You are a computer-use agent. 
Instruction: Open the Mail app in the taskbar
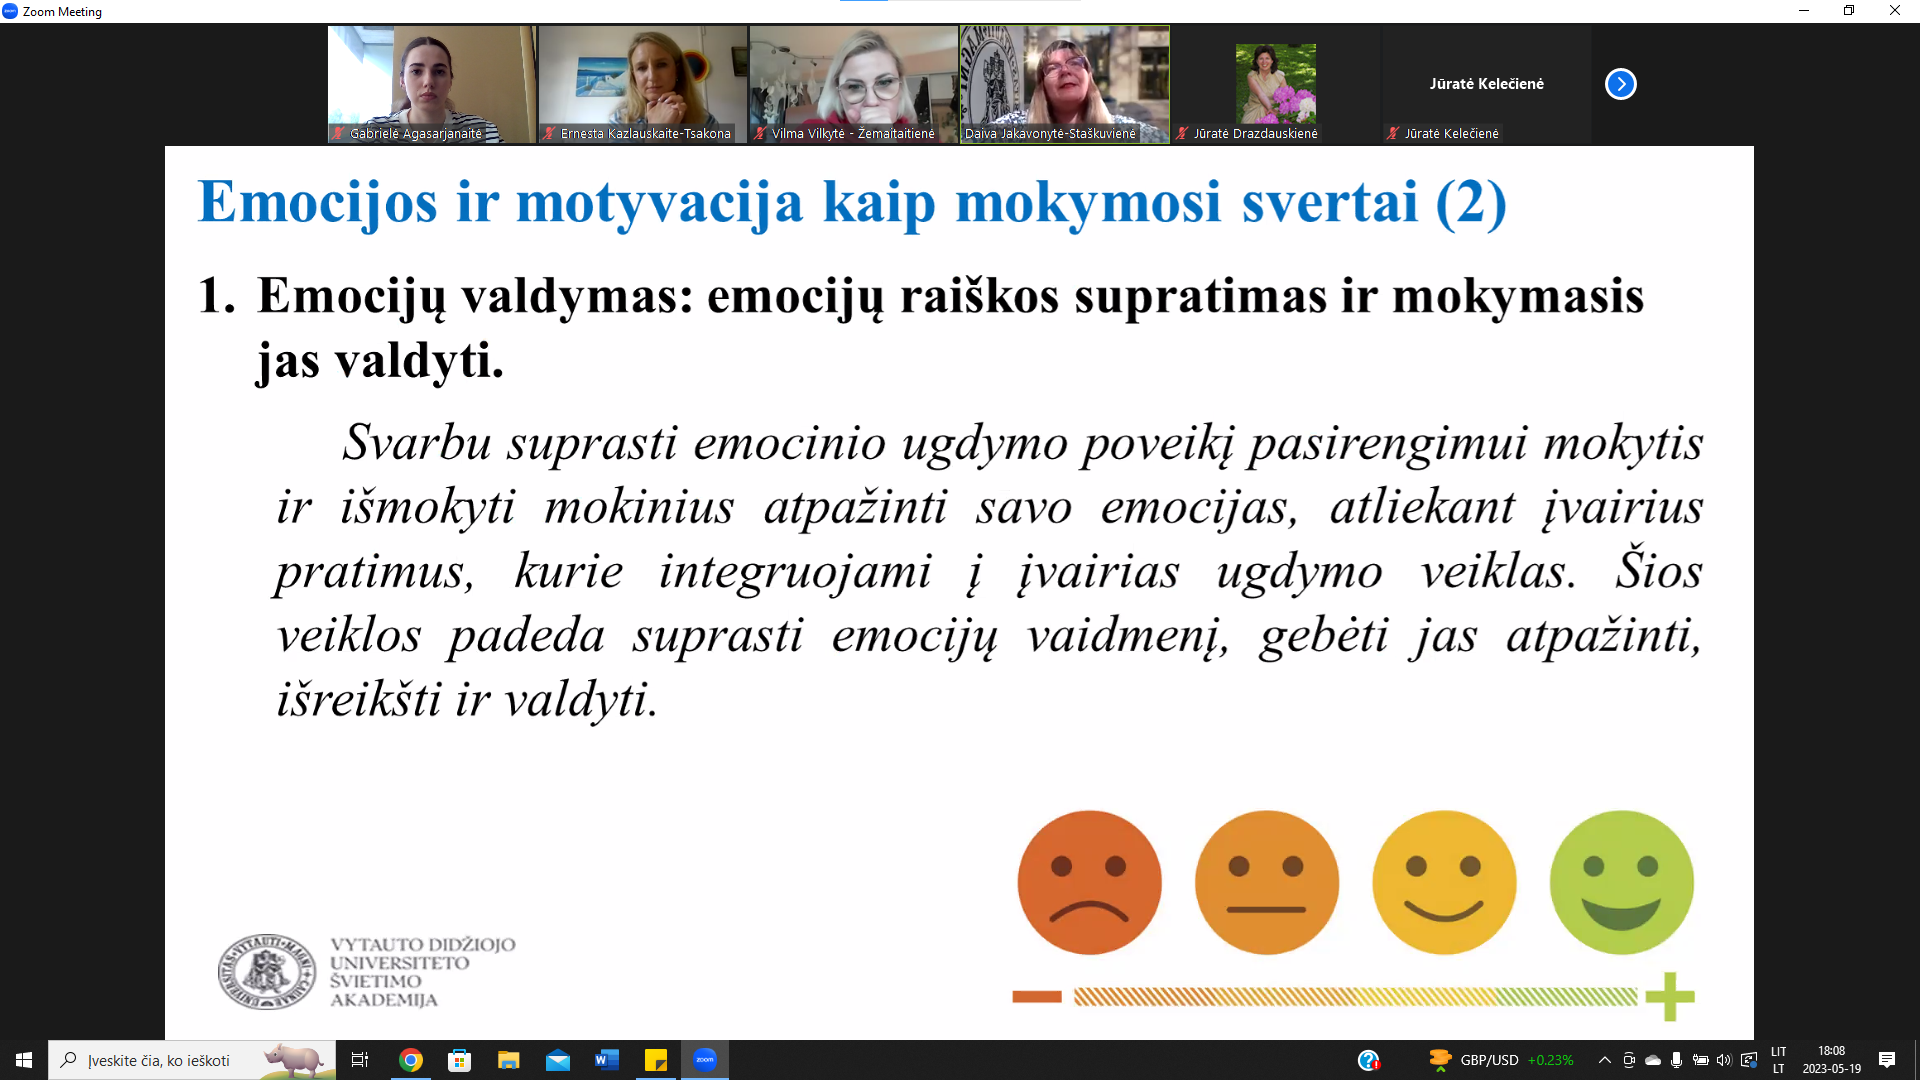[x=558, y=1060]
